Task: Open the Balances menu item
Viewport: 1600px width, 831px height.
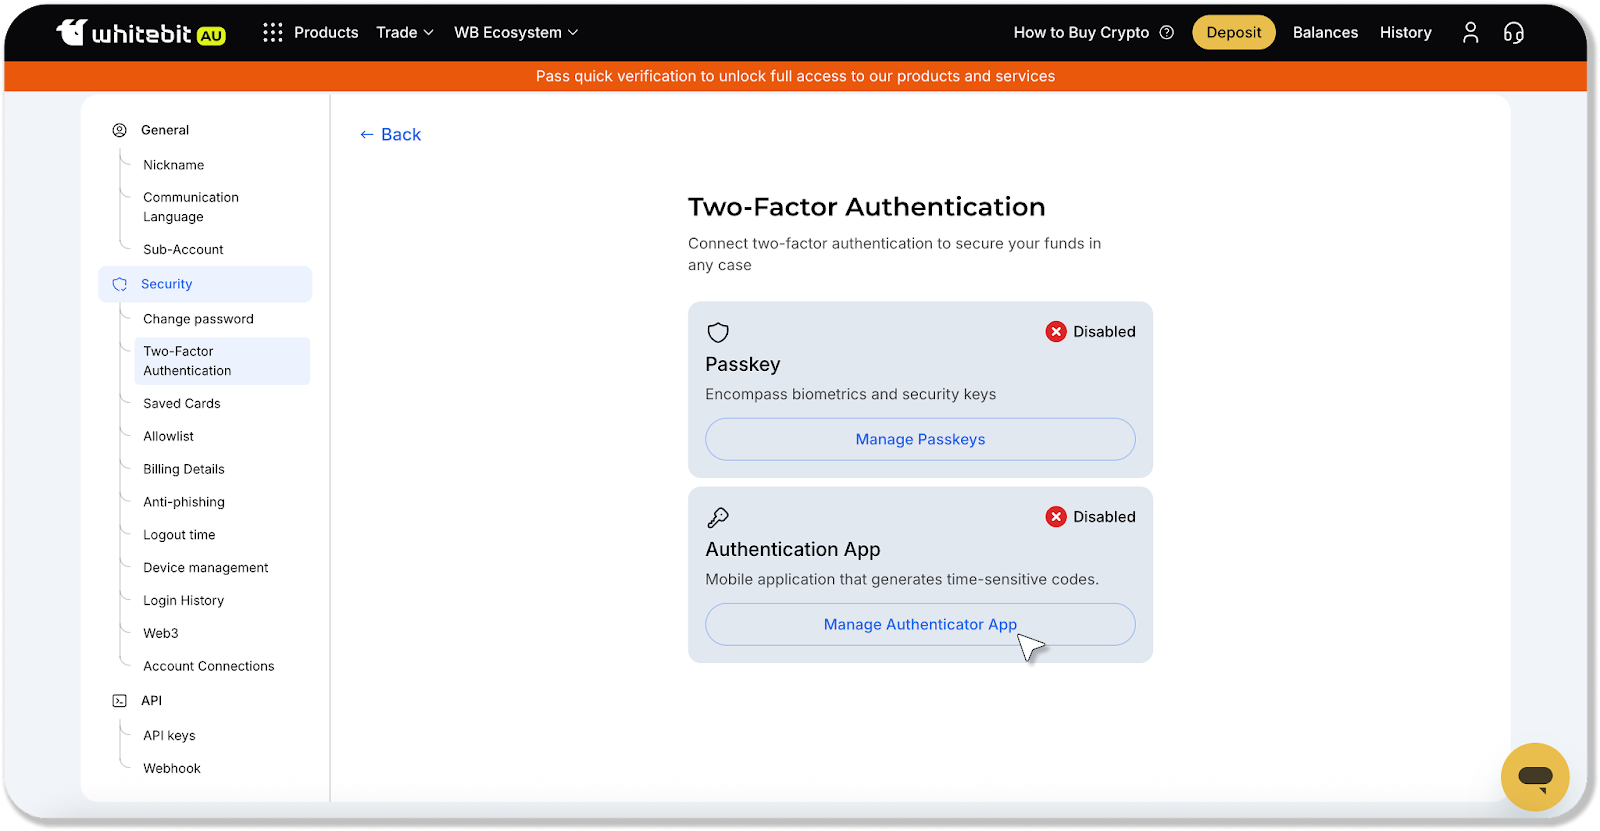Action: tap(1325, 33)
